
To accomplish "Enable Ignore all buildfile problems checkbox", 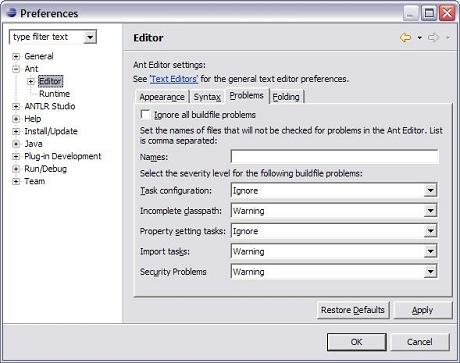I will (x=145, y=114).
